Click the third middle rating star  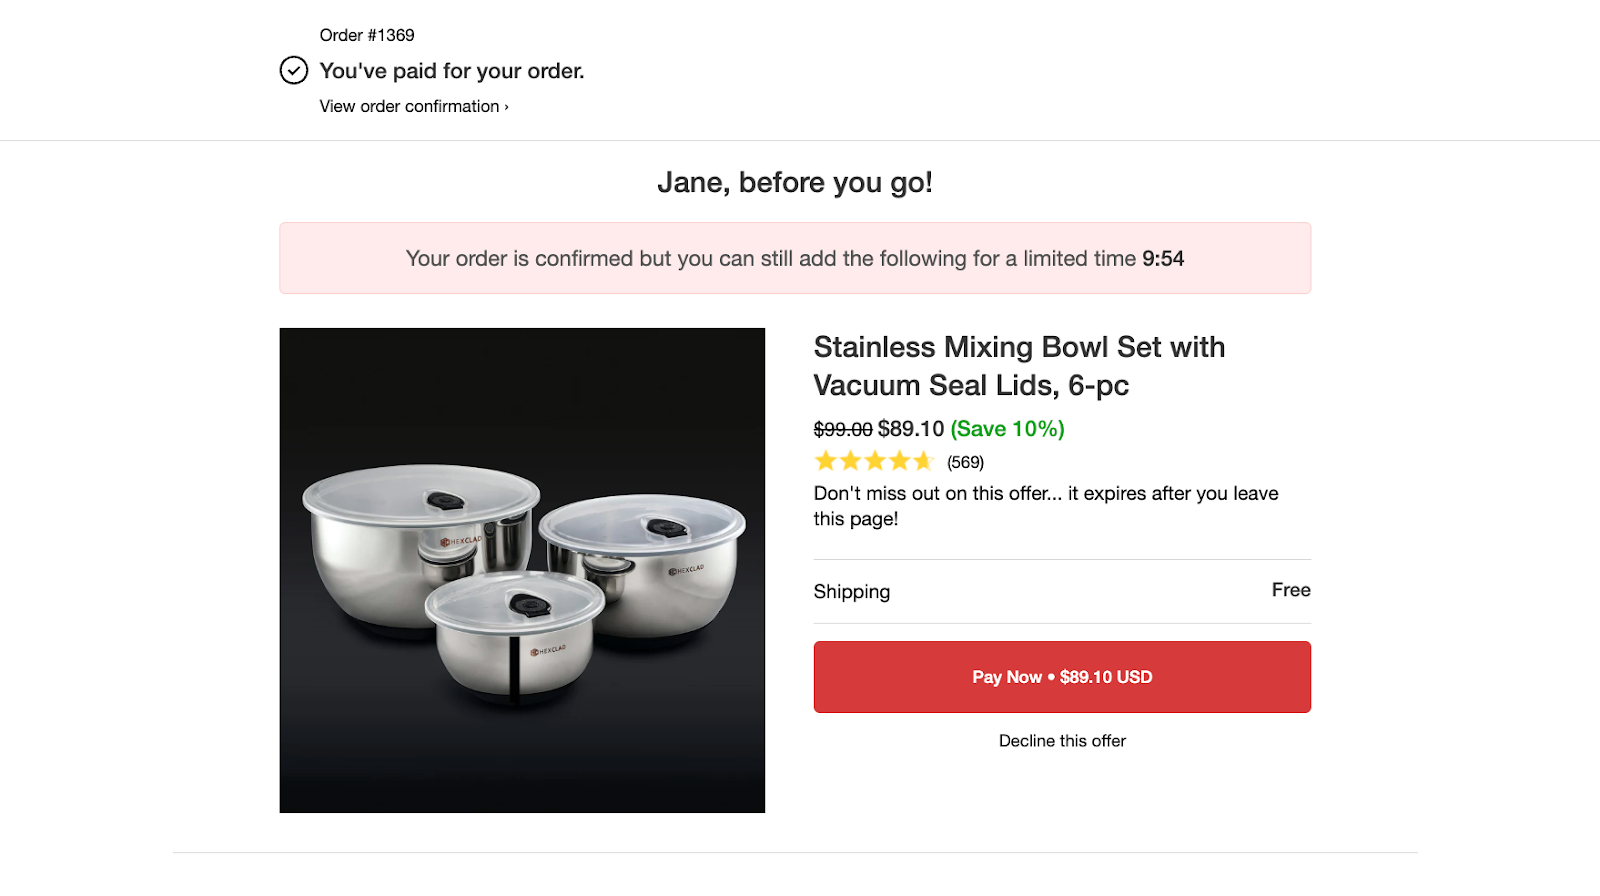pyautogui.click(x=875, y=461)
